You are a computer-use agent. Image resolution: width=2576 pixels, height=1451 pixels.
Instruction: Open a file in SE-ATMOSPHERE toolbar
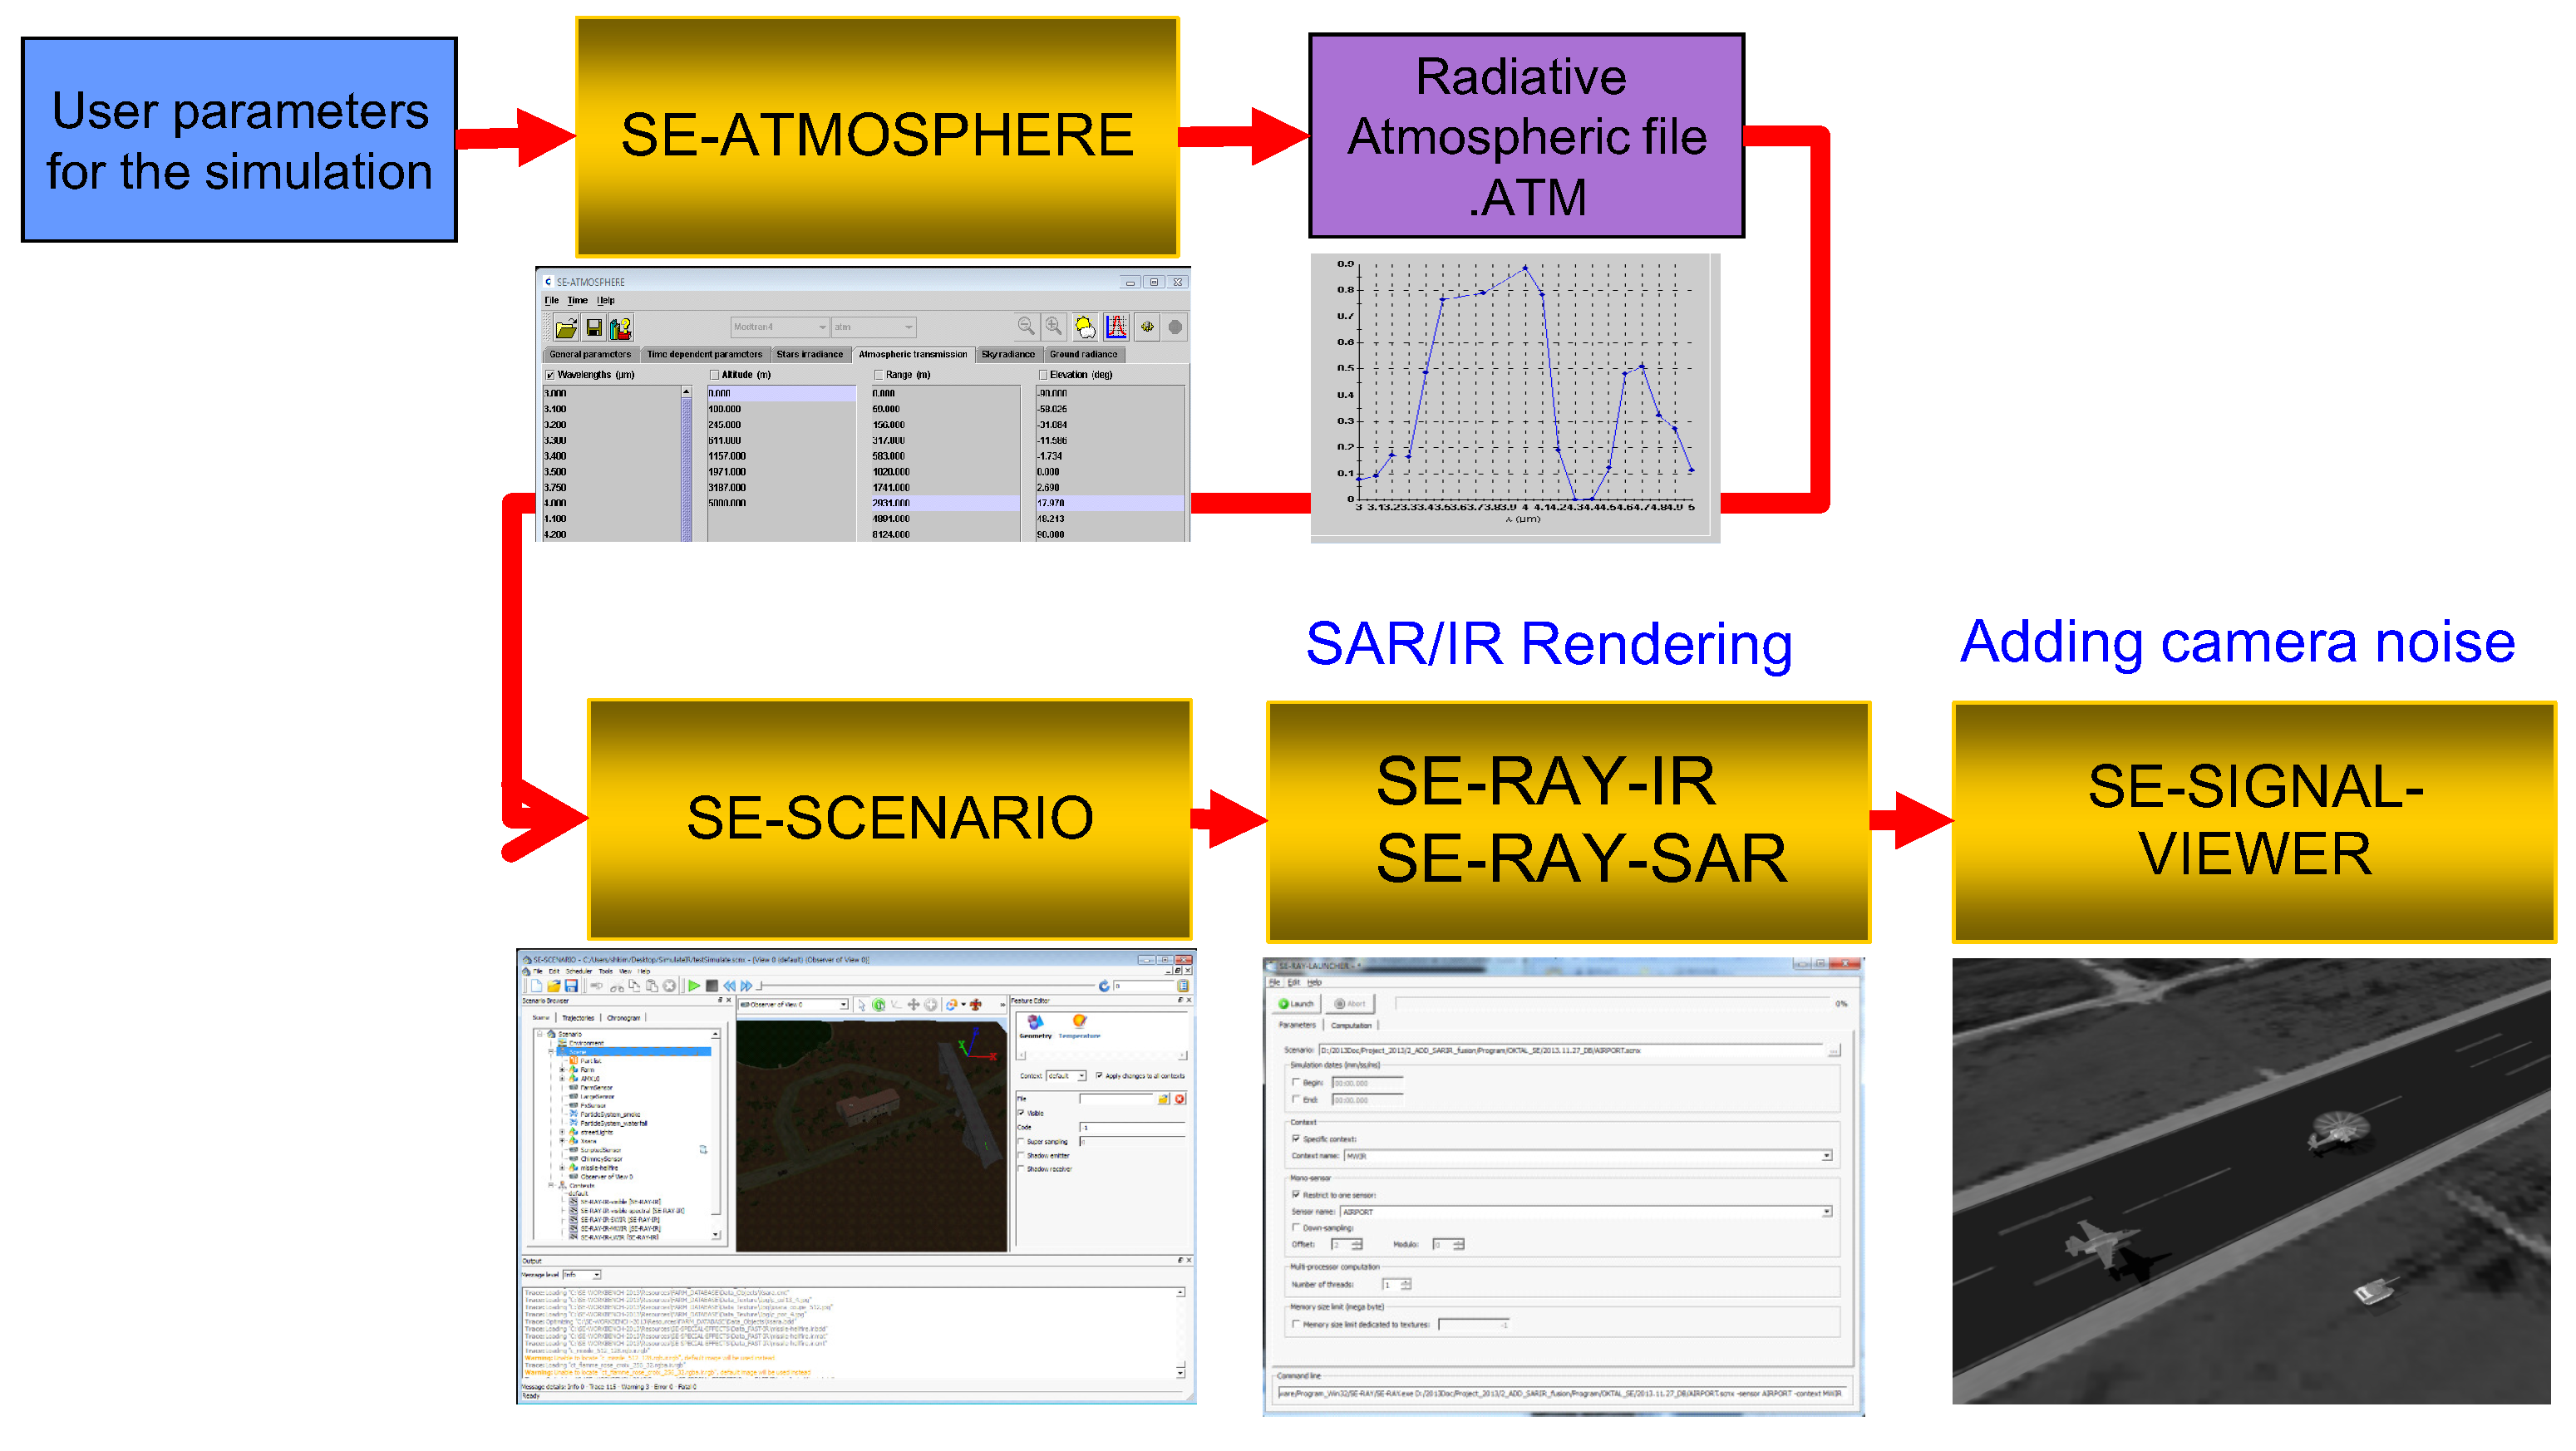click(x=566, y=328)
